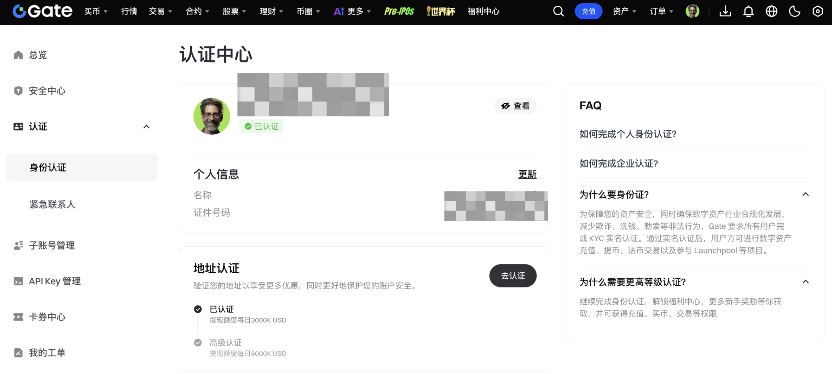This screenshot has height=374, width=832.
Task: Open FAQ 如何完成企业认证?
Action: pyautogui.click(x=619, y=163)
